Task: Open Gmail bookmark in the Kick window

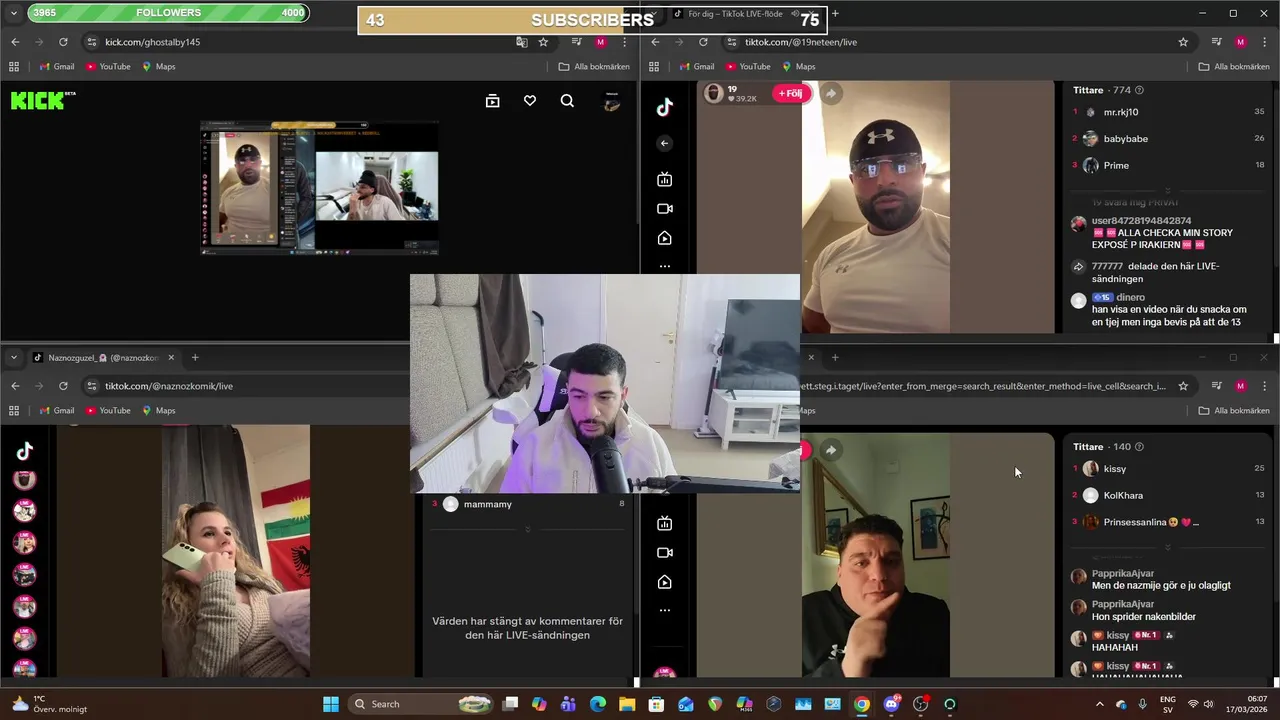Action: coord(56,67)
